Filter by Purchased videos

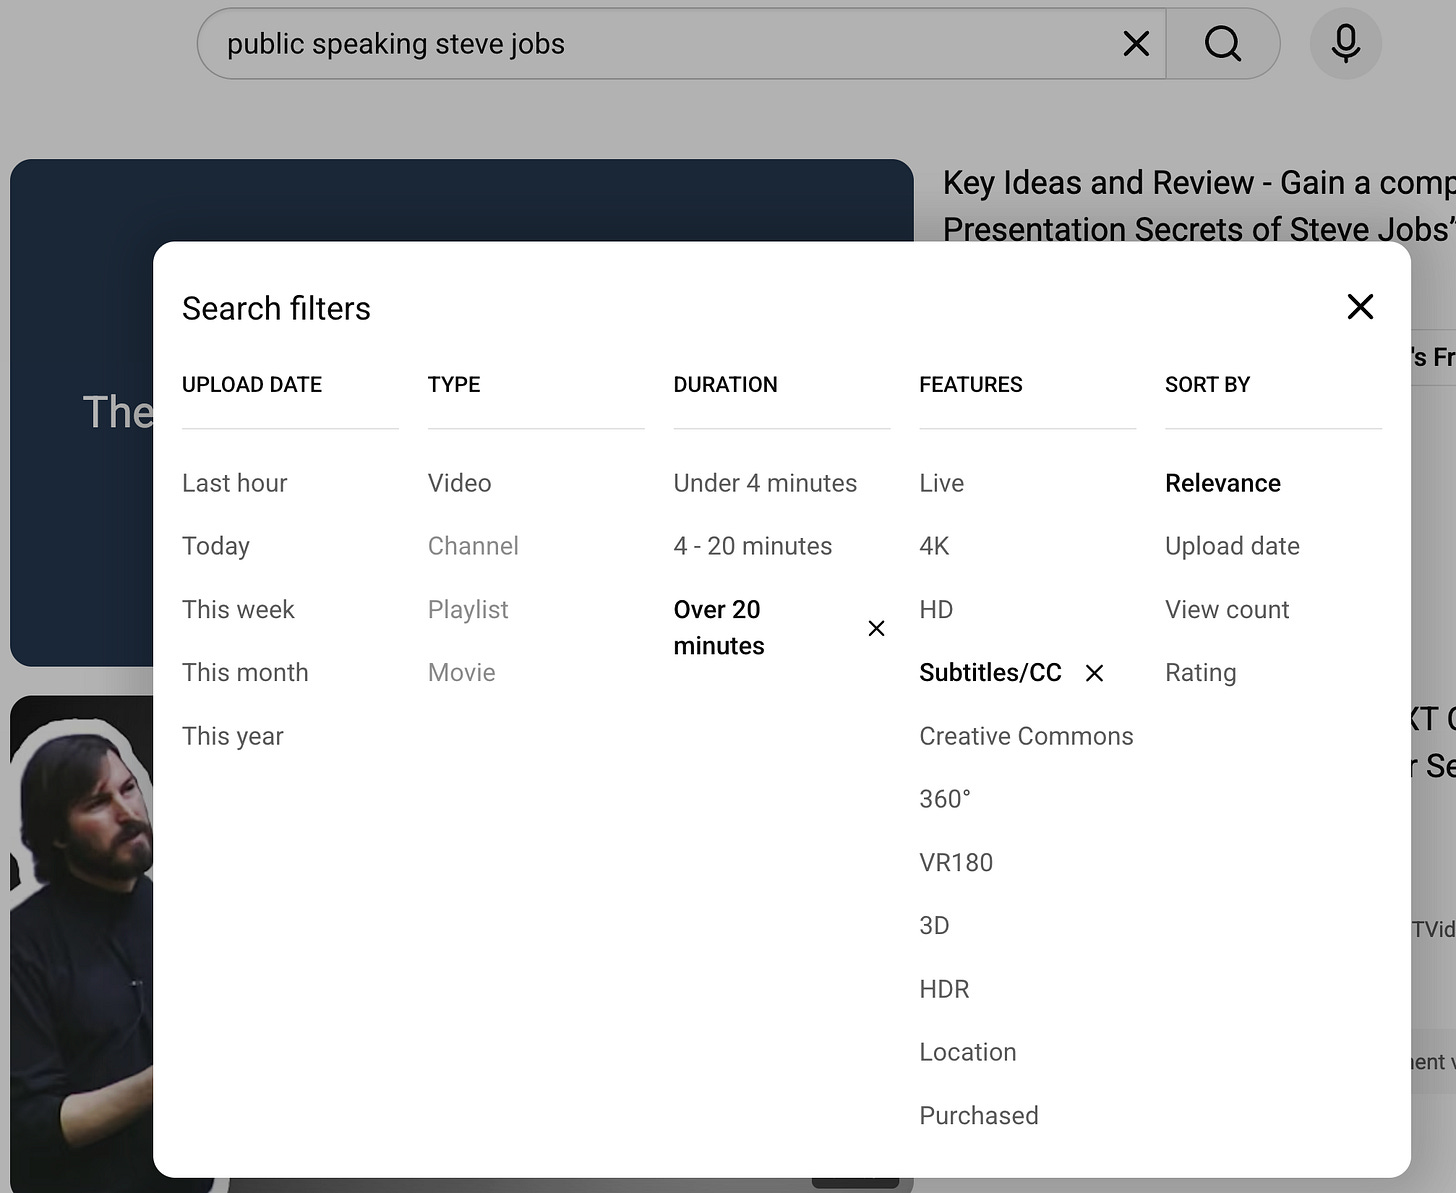click(979, 1115)
